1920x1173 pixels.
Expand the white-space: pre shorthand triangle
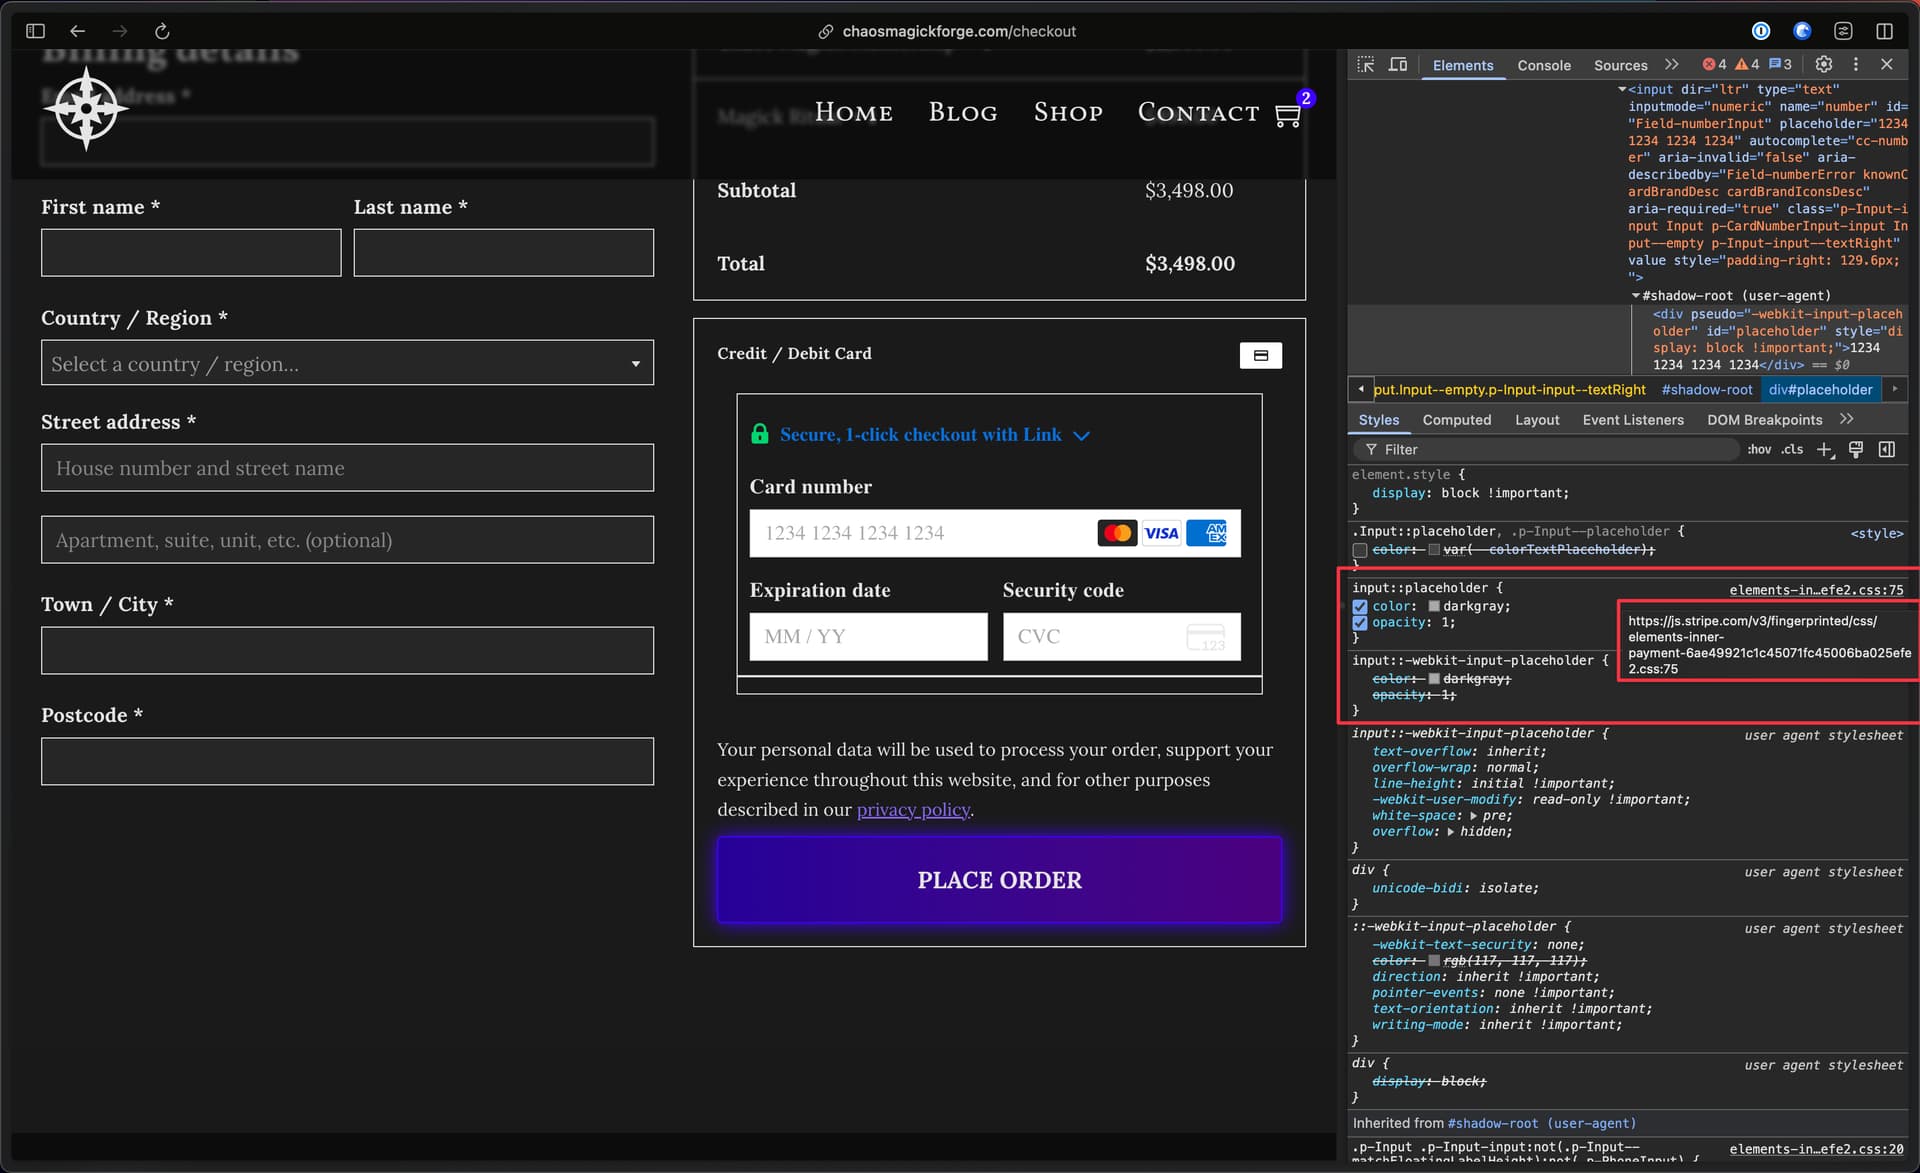tap(1473, 816)
